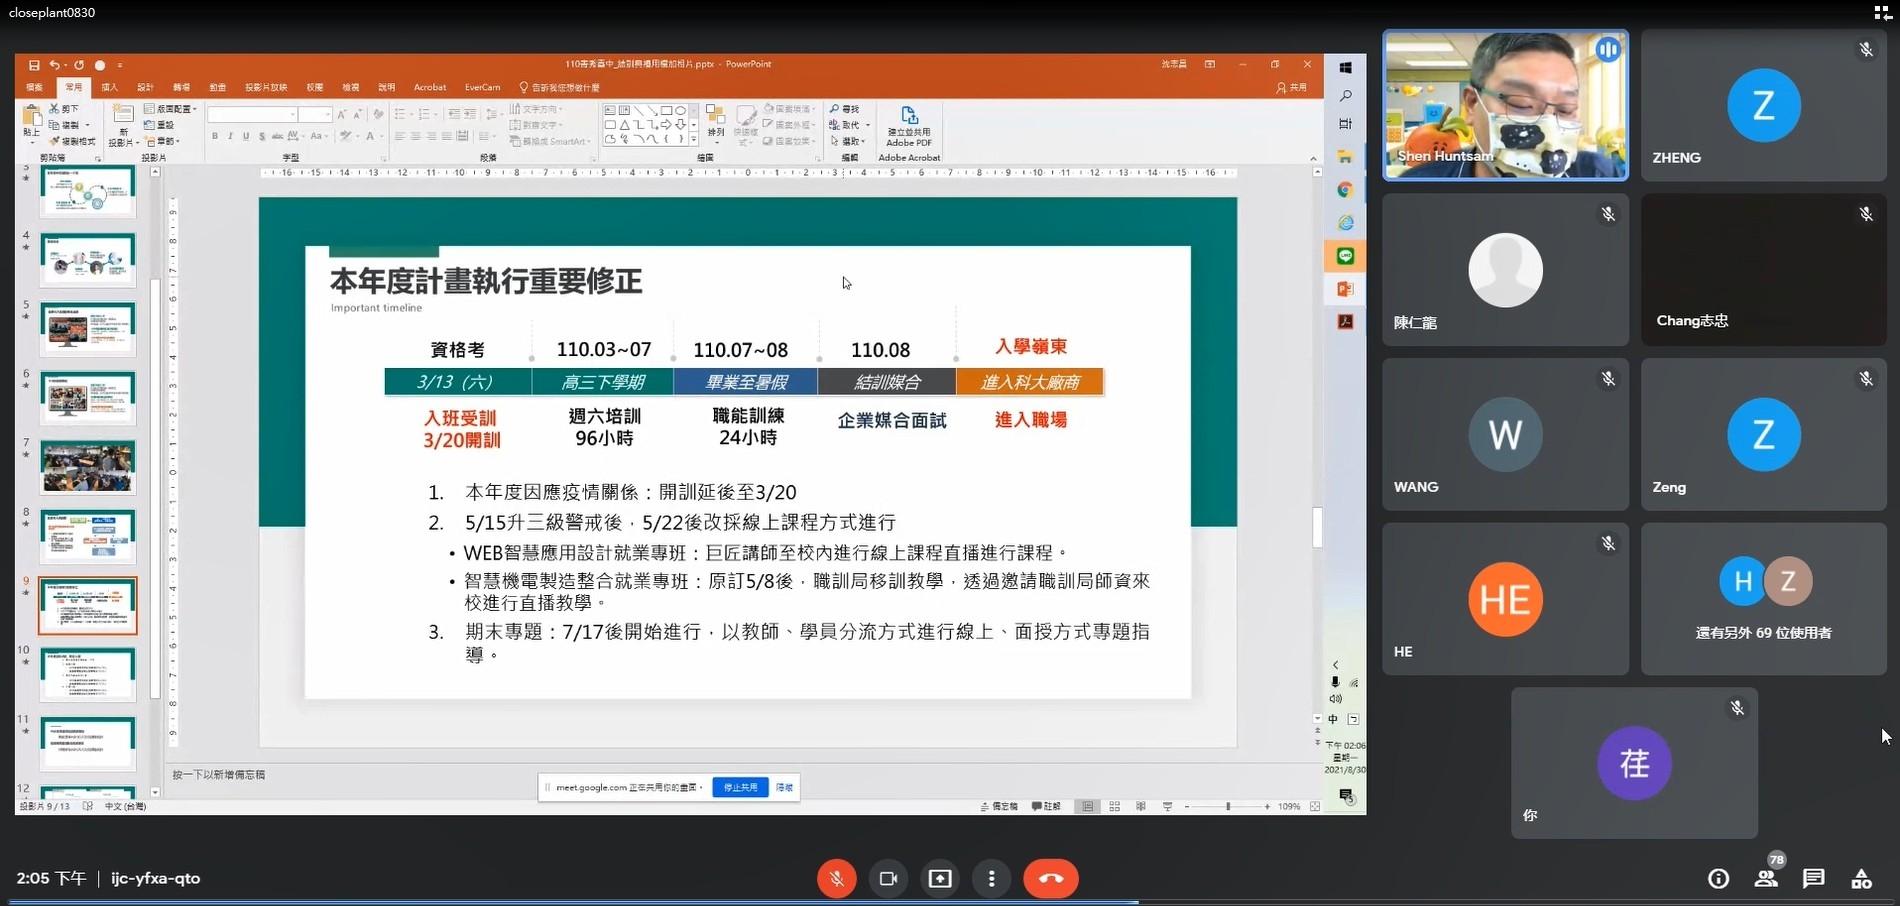Click the 隱藏 hide link in sharing bar
The height and width of the screenshot is (906, 1900).
coord(785,787)
